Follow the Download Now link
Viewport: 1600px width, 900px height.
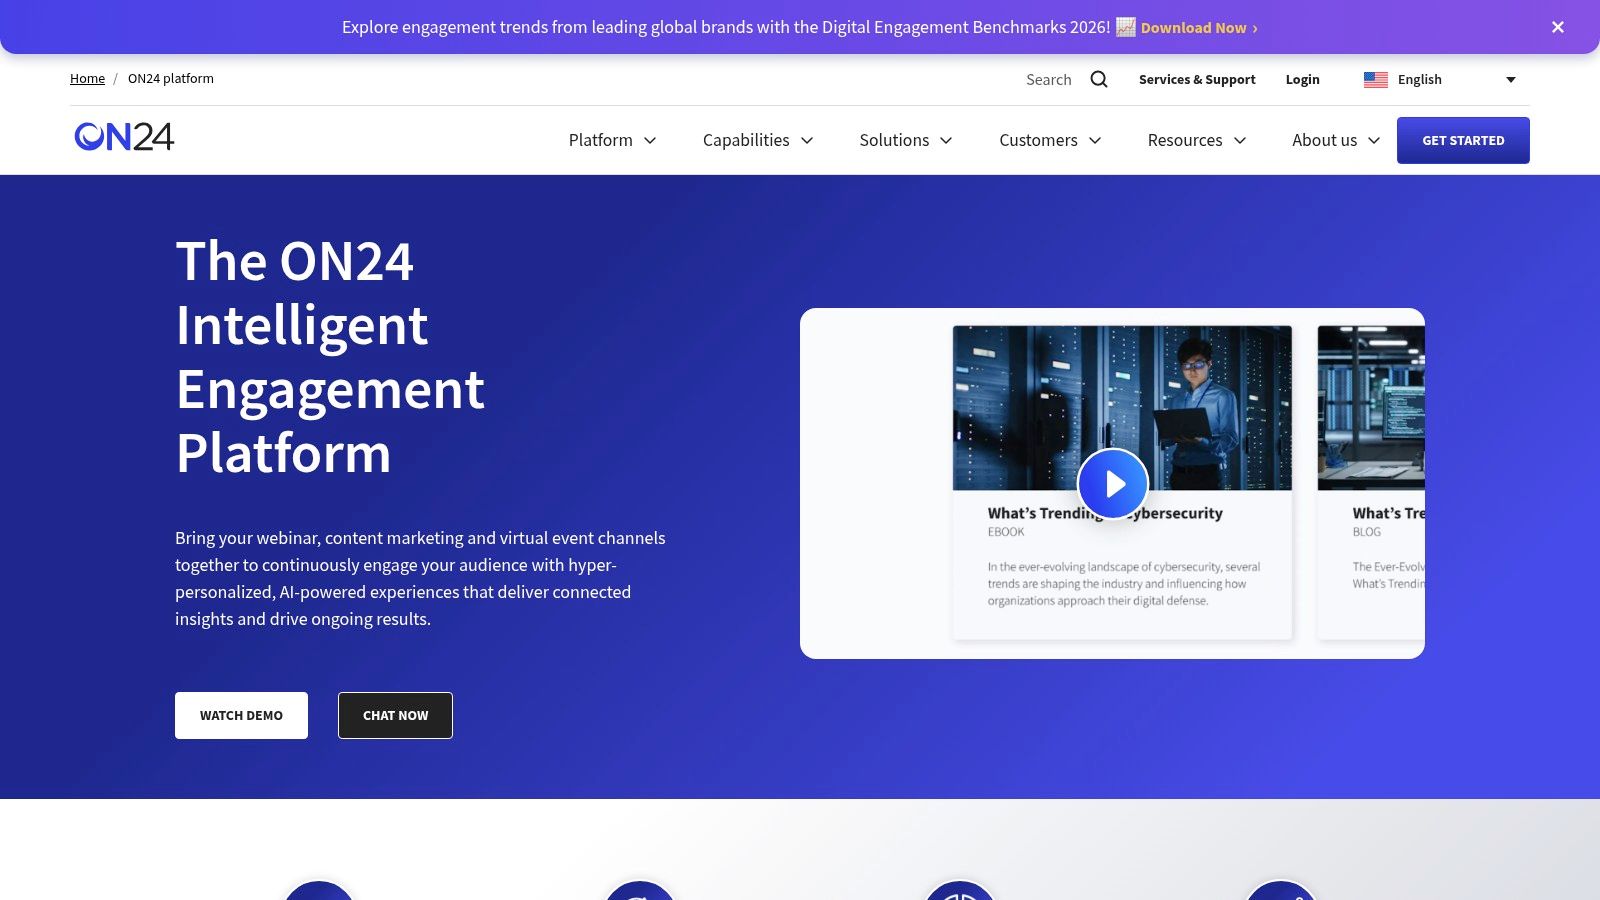click(x=1199, y=28)
